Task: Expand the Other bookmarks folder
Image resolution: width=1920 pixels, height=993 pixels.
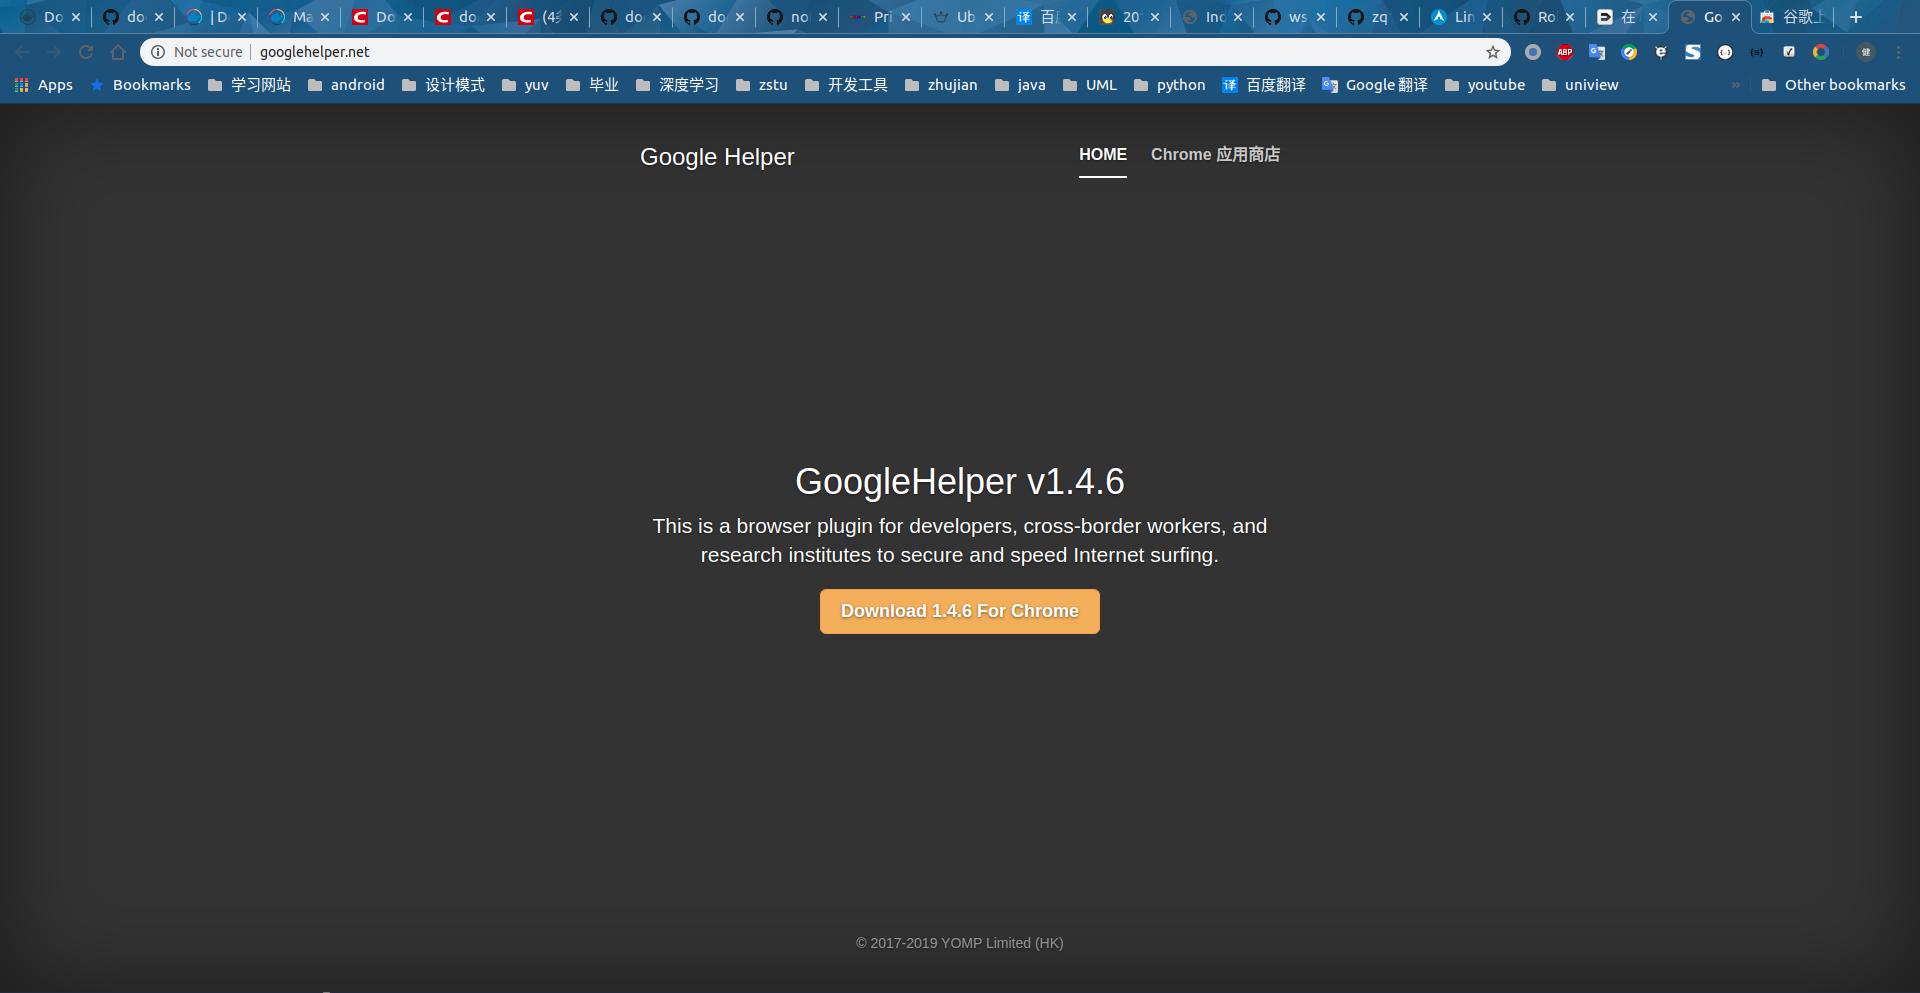Action: click(1833, 85)
